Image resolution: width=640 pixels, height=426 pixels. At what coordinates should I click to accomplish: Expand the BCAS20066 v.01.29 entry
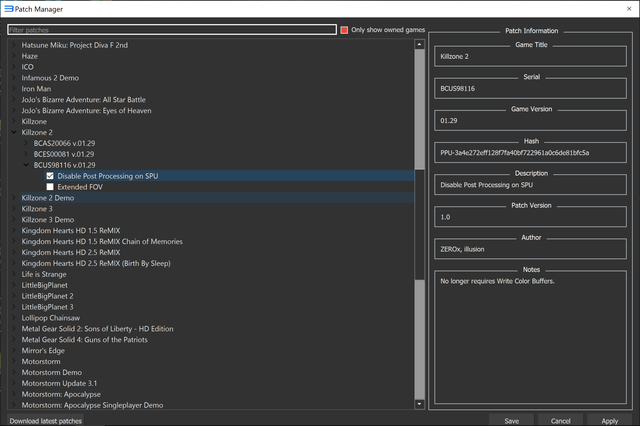[x=26, y=143]
